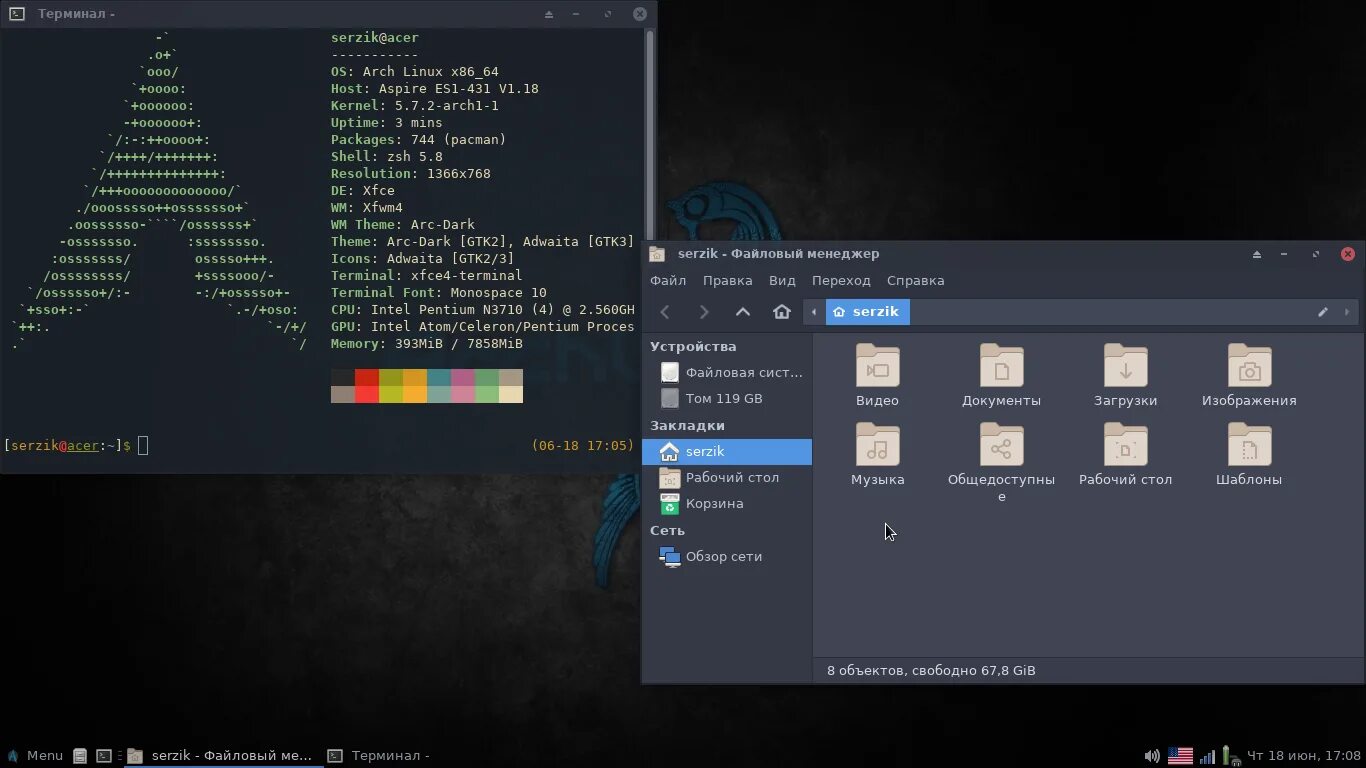Click the US flag keyboard layout indicator
Image resolution: width=1366 pixels, height=768 pixels.
coord(1181,756)
